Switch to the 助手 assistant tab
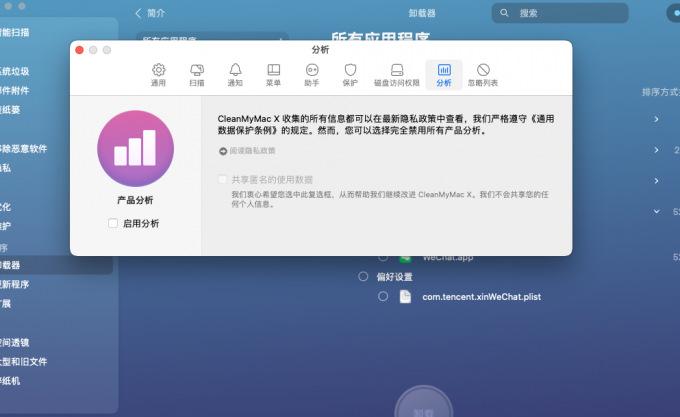Image resolution: width=680 pixels, height=417 pixels. pos(312,75)
